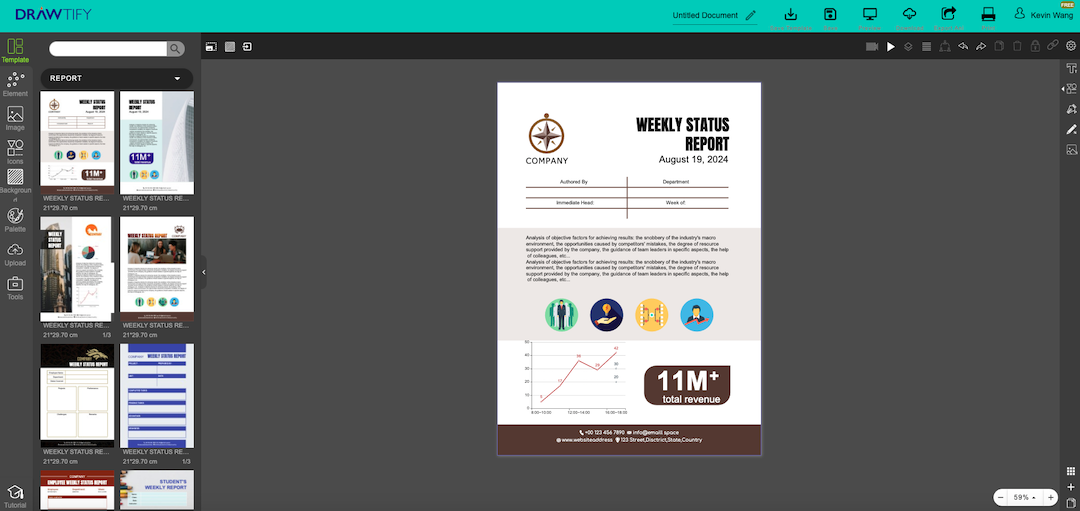Image resolution: width=1080 pixels, height=511 pixels.
Task: Click the 11M+ total revenue badge
Action: [x=687, y=386]
